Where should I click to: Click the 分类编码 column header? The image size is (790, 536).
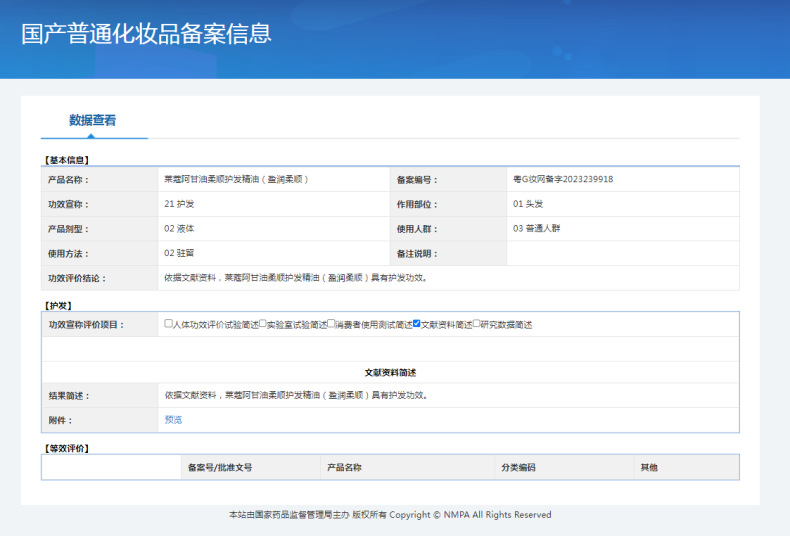tap(518, 467)
